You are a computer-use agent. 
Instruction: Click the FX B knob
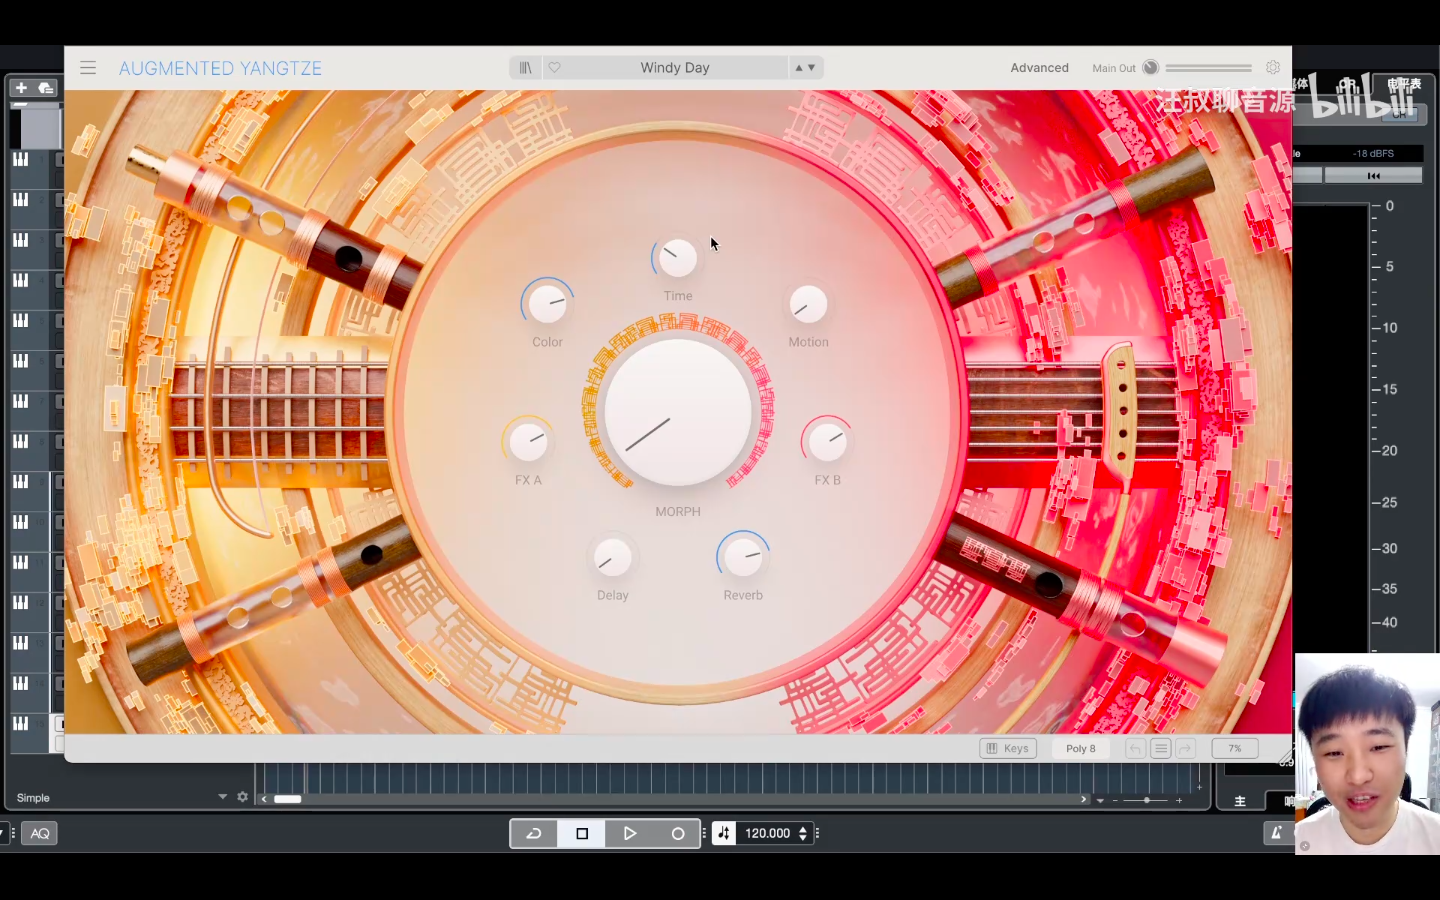point(827,441)
